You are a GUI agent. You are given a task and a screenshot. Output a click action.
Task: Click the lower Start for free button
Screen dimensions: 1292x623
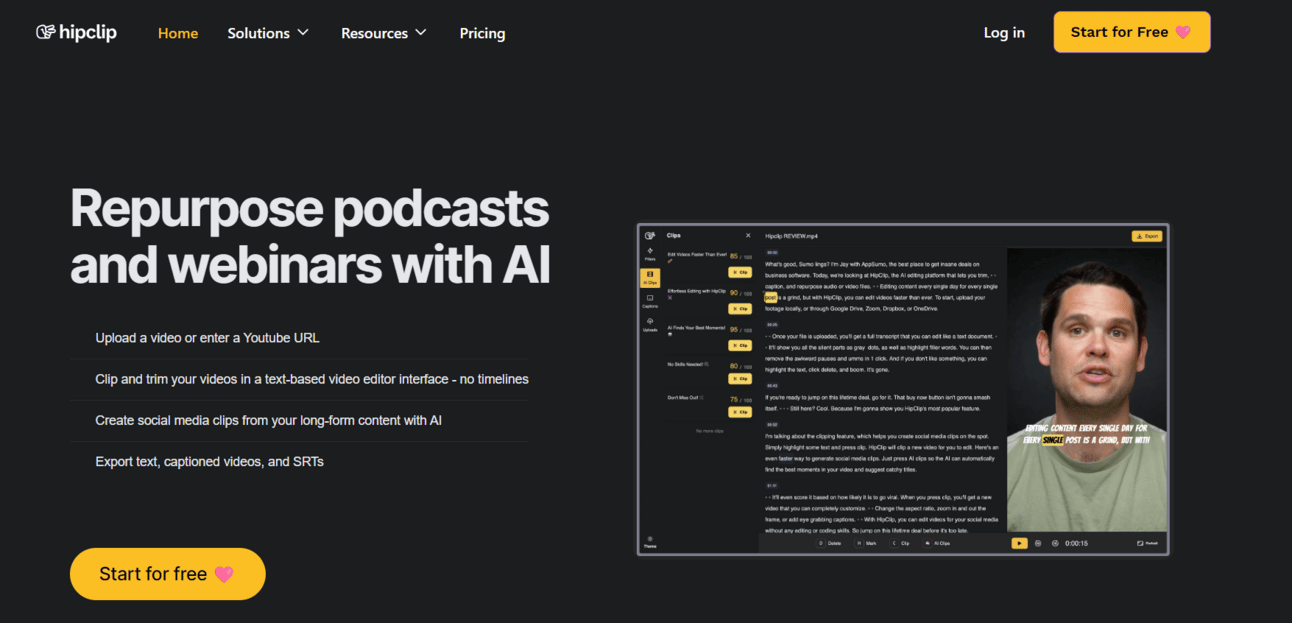[x=167, y=574]
